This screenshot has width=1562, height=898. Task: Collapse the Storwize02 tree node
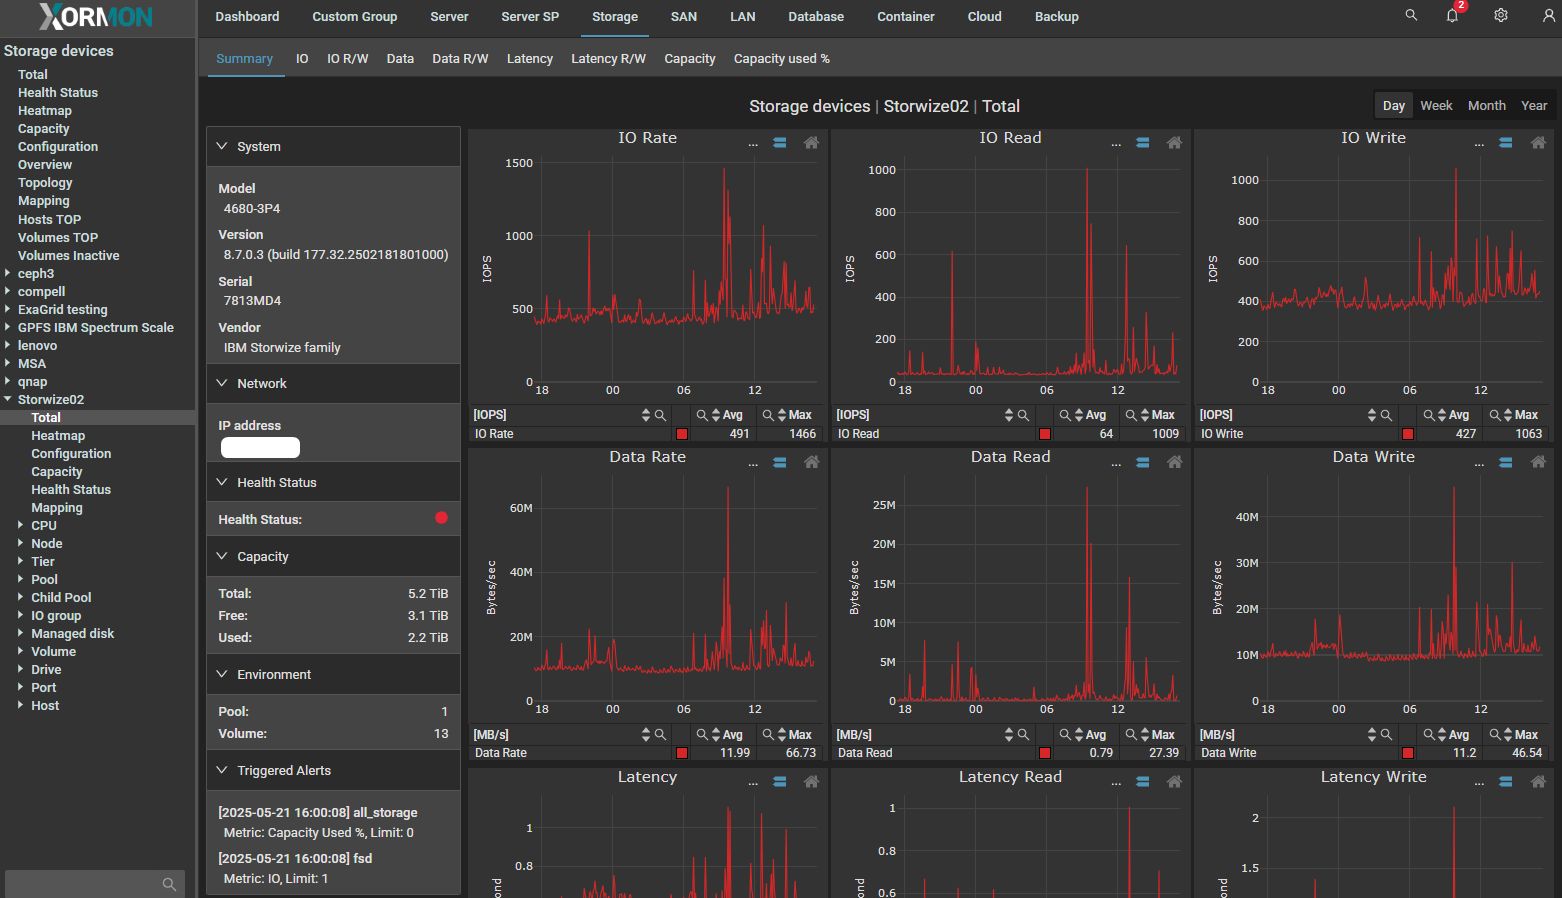coord(8,399)
